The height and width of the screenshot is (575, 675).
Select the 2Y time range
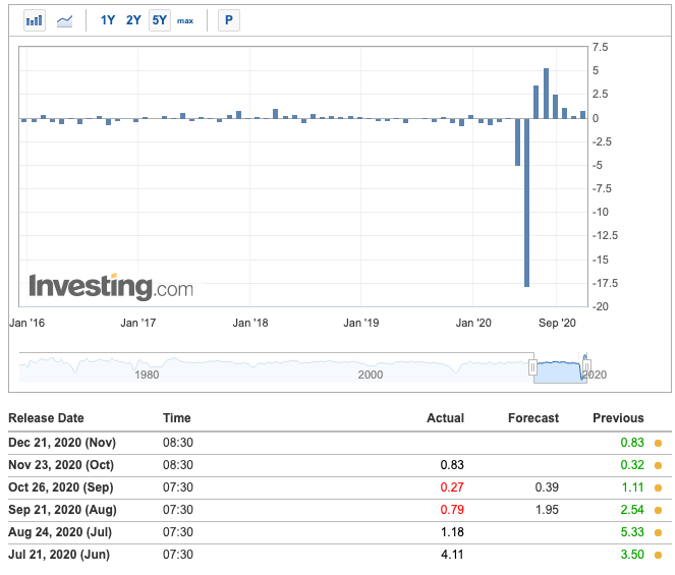pos(133,20)
